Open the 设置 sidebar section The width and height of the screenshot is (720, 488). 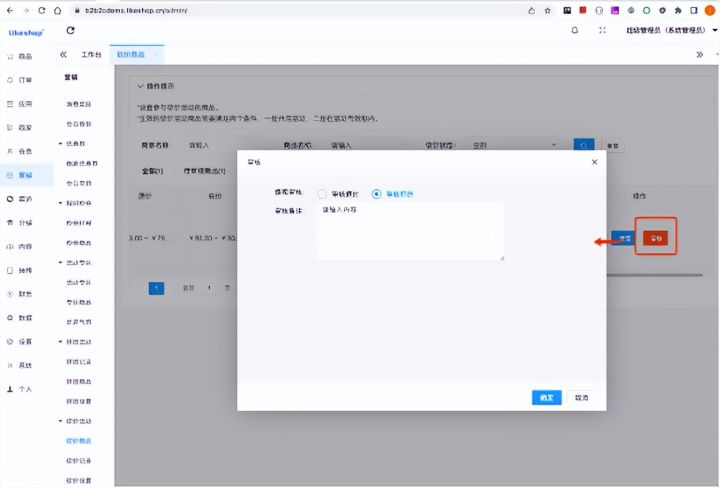pos(20,342)
